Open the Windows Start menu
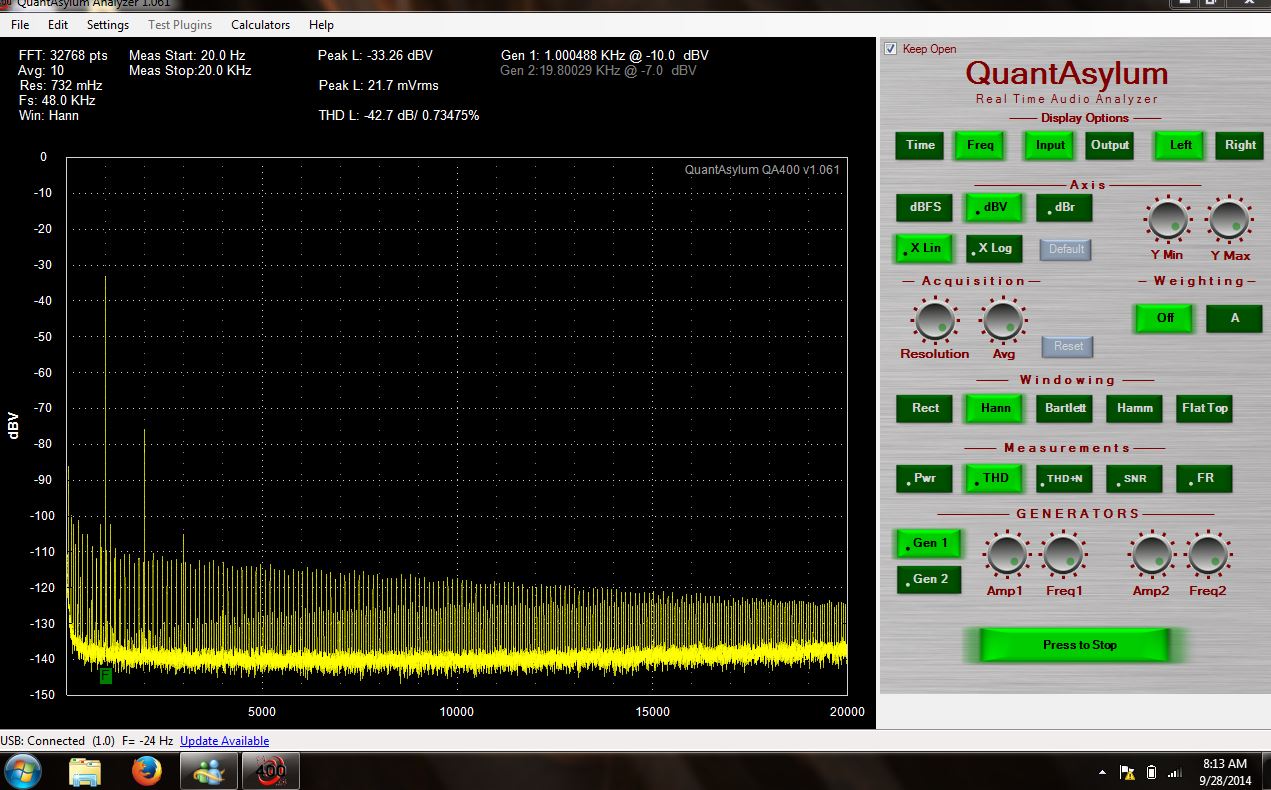This screenshot has width=1271, height=790. (23, 771)
